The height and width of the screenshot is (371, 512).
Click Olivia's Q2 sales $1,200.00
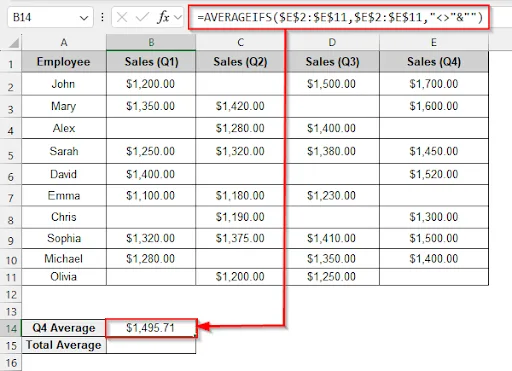[240, 277]
